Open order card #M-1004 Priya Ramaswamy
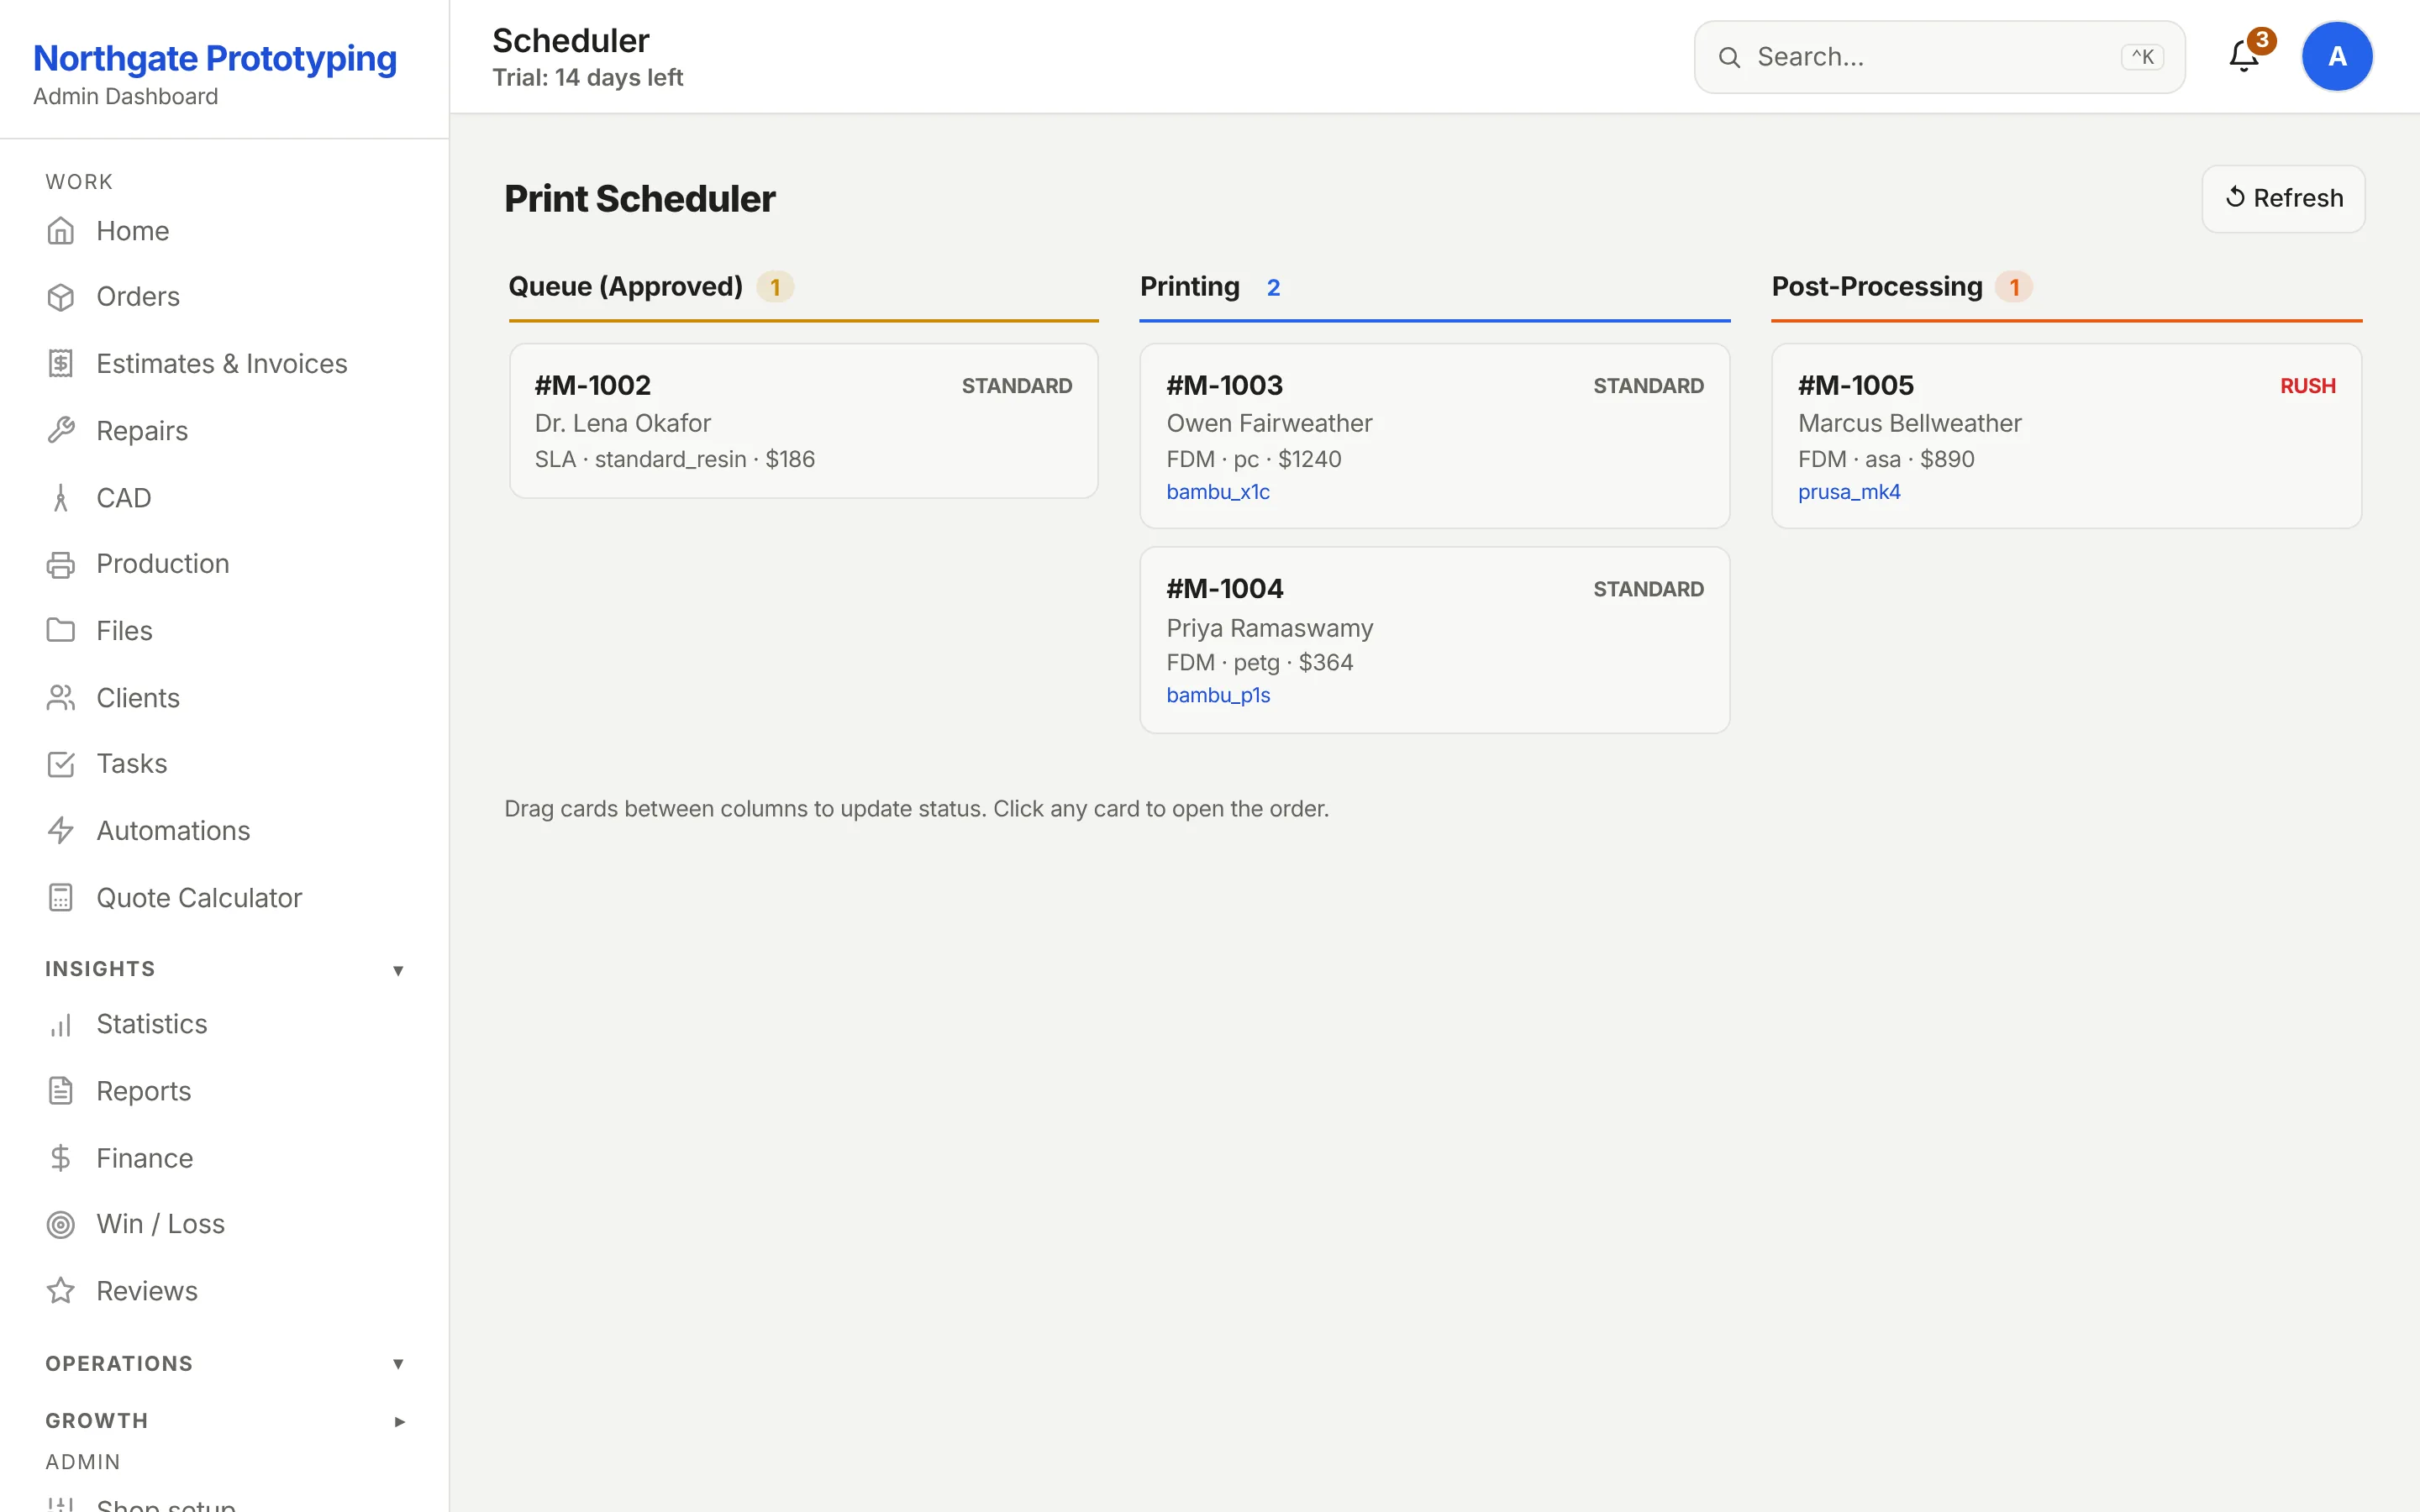Viewport: 2420px width, 1512px height. [1435, 640]
